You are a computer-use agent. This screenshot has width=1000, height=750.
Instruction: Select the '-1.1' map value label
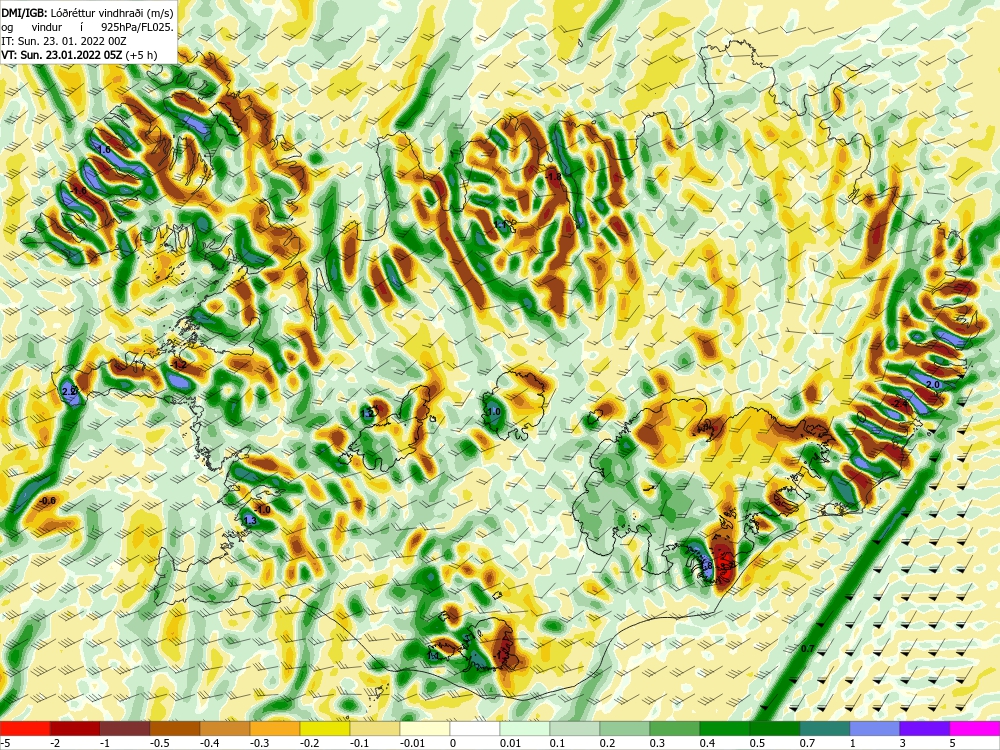point(501,224)
